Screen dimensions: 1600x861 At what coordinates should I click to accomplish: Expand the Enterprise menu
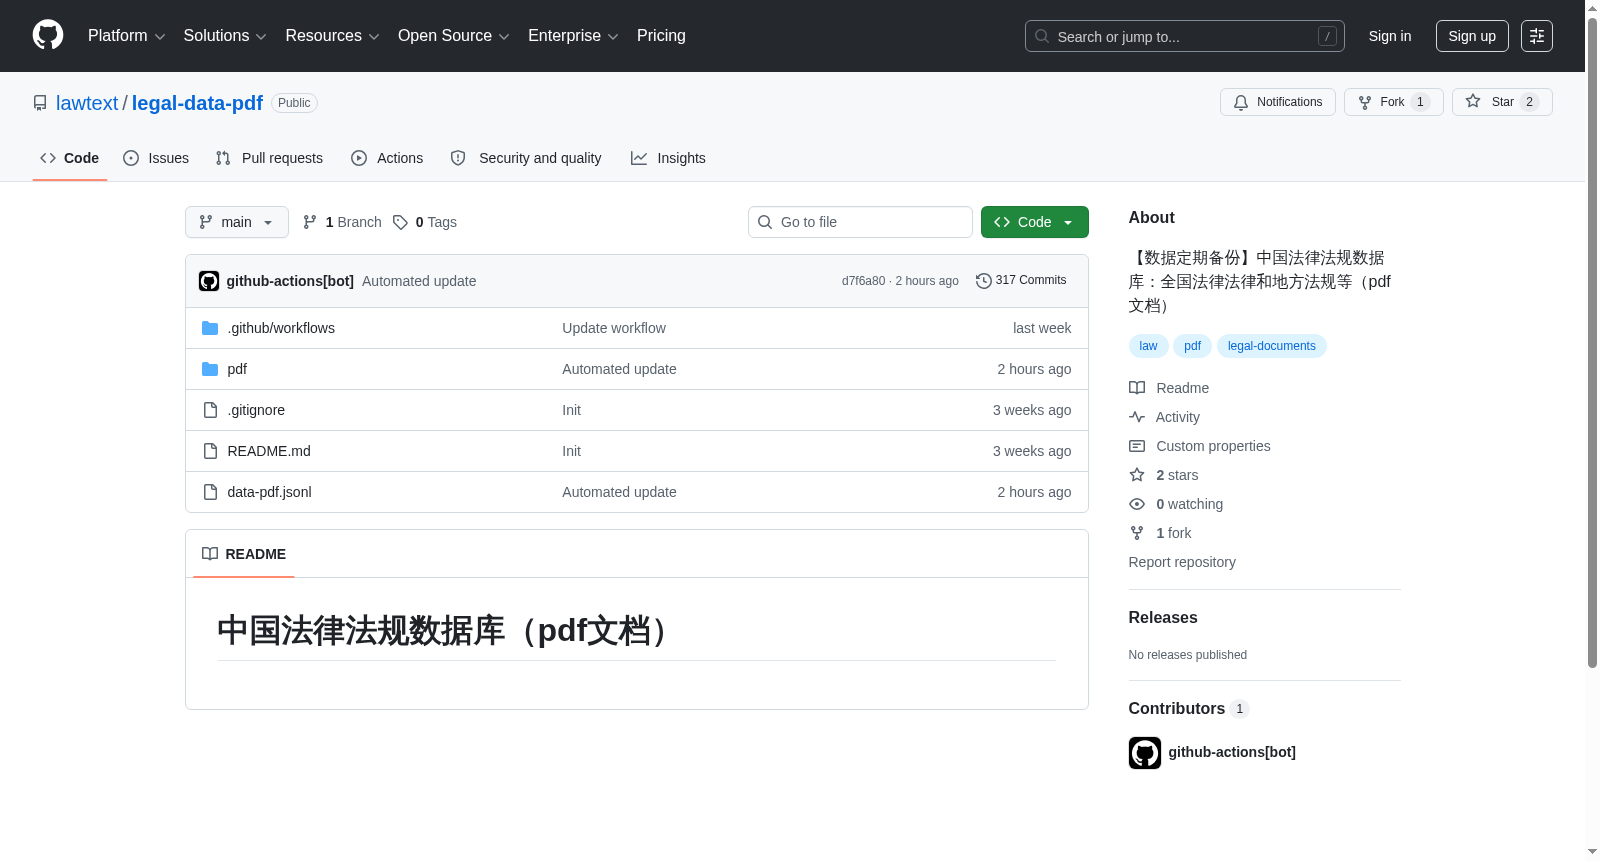pos(573,36)
